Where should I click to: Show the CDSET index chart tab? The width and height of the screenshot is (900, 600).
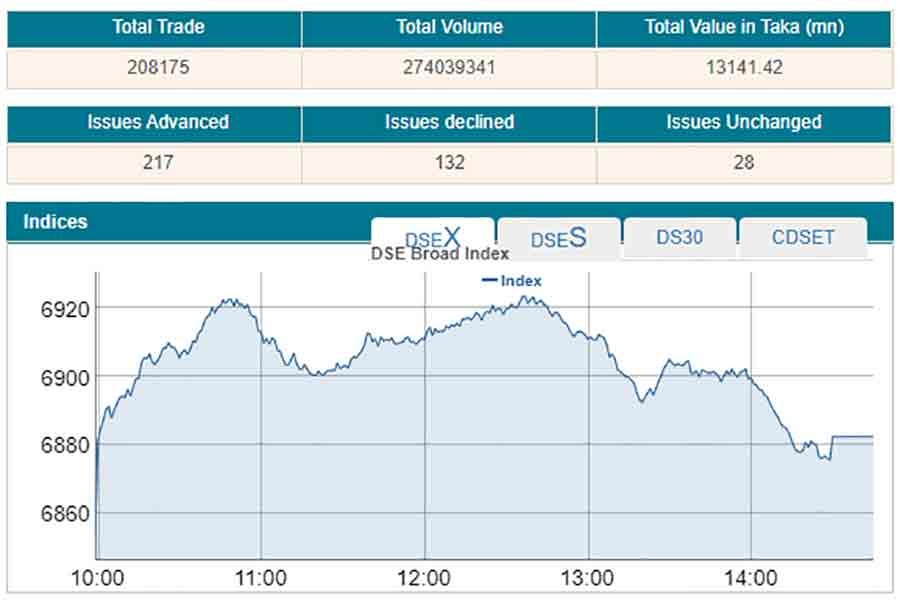[x=802, y=238]
